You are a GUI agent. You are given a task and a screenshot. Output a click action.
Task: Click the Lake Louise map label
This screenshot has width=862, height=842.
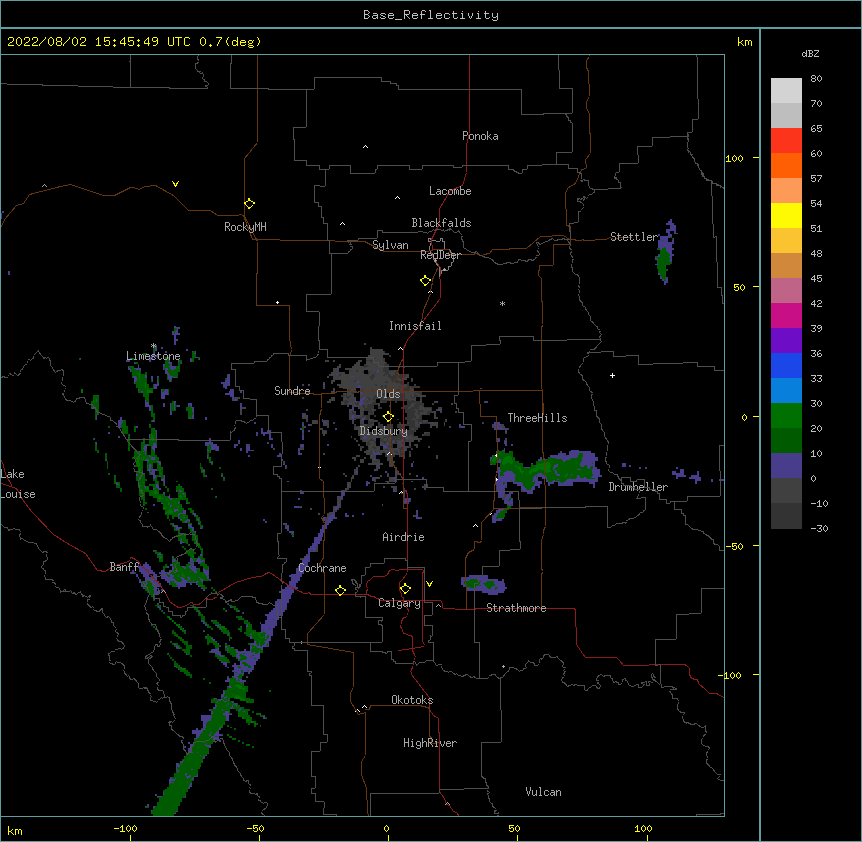pos(18,484)
